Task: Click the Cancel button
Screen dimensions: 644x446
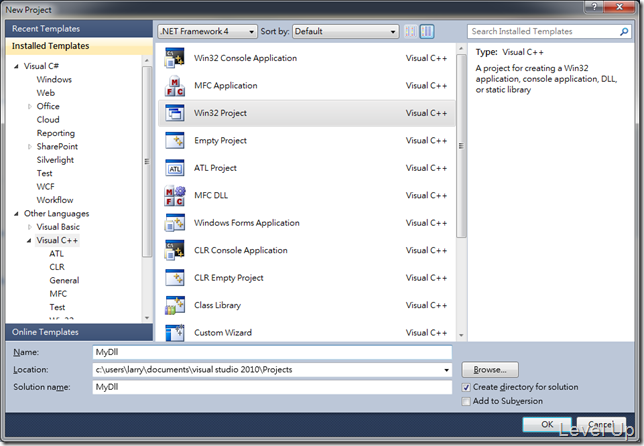Action: [601, 424]
